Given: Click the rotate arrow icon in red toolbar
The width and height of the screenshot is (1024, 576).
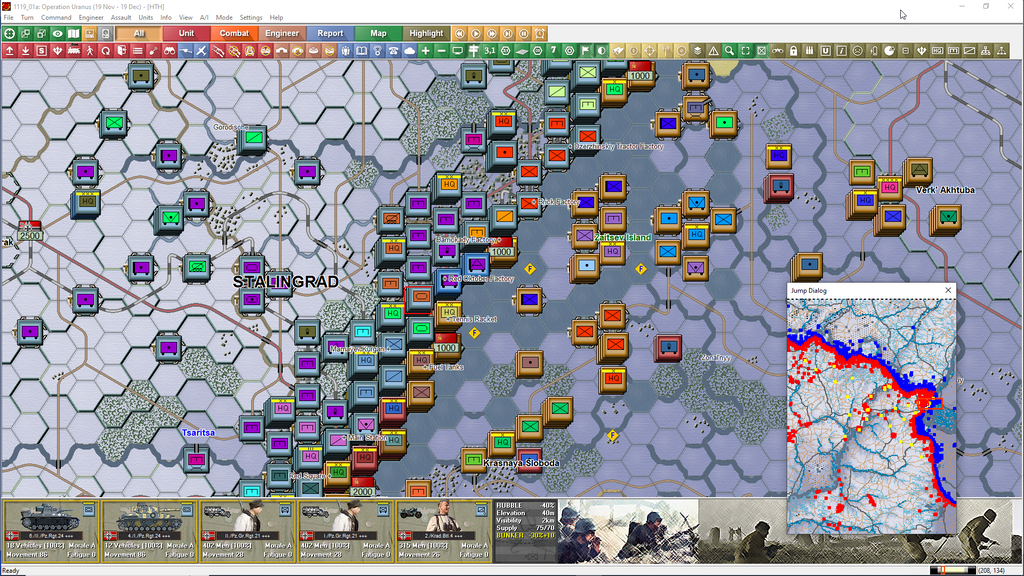Looking at the screenshot, I should point(106,50).
